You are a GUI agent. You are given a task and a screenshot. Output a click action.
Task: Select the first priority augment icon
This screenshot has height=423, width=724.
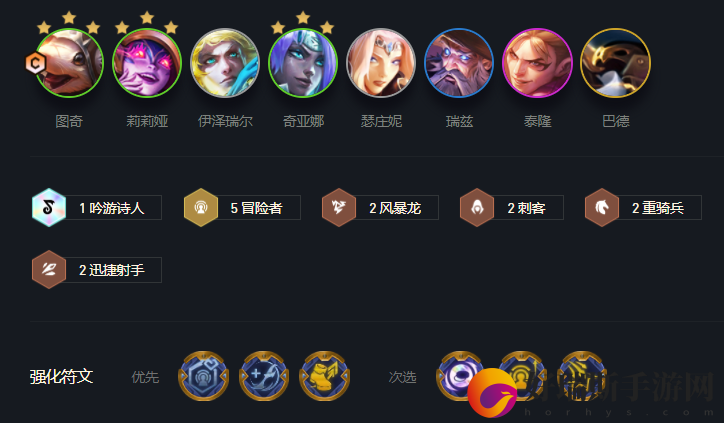click(x=204, y=376)
